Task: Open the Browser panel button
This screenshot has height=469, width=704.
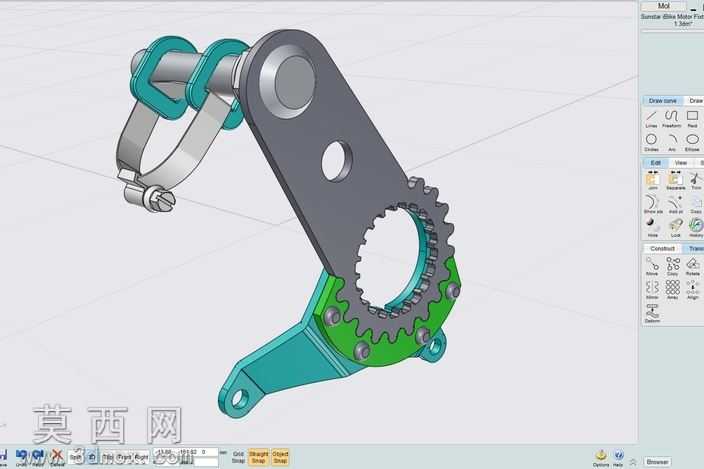Action: tap(658, 461)
